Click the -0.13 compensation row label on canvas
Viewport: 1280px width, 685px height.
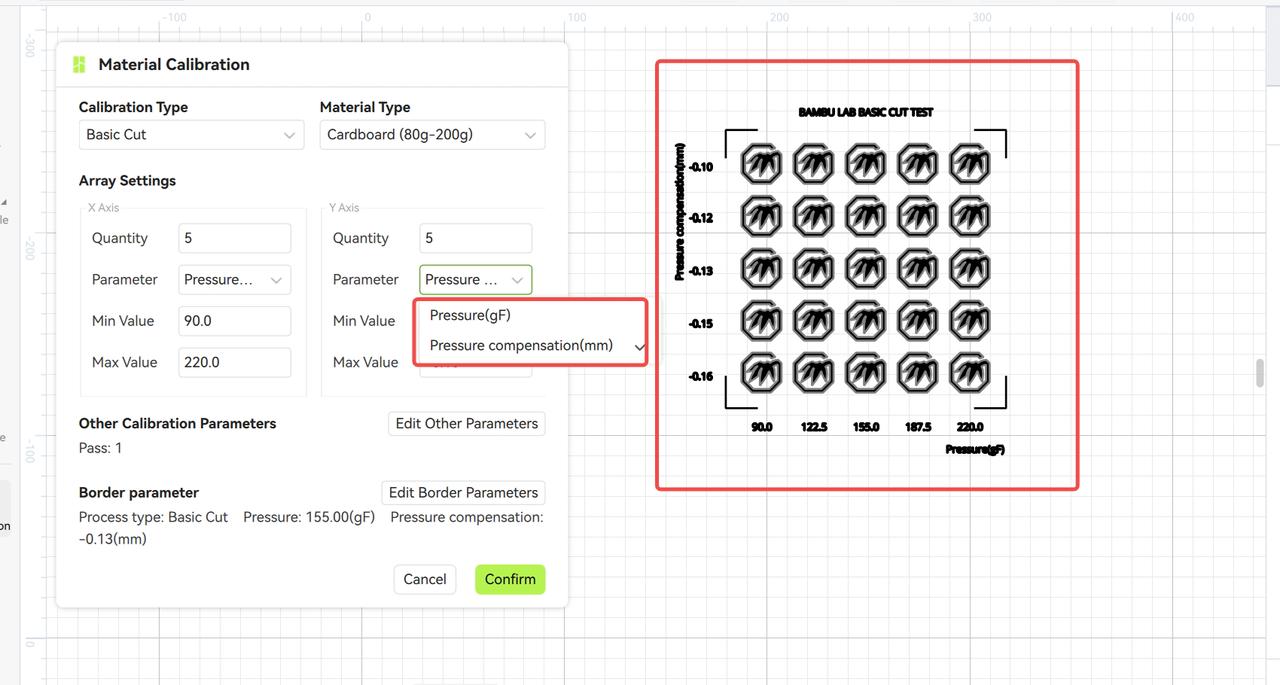pyautogui.click(x=701, y=271)
